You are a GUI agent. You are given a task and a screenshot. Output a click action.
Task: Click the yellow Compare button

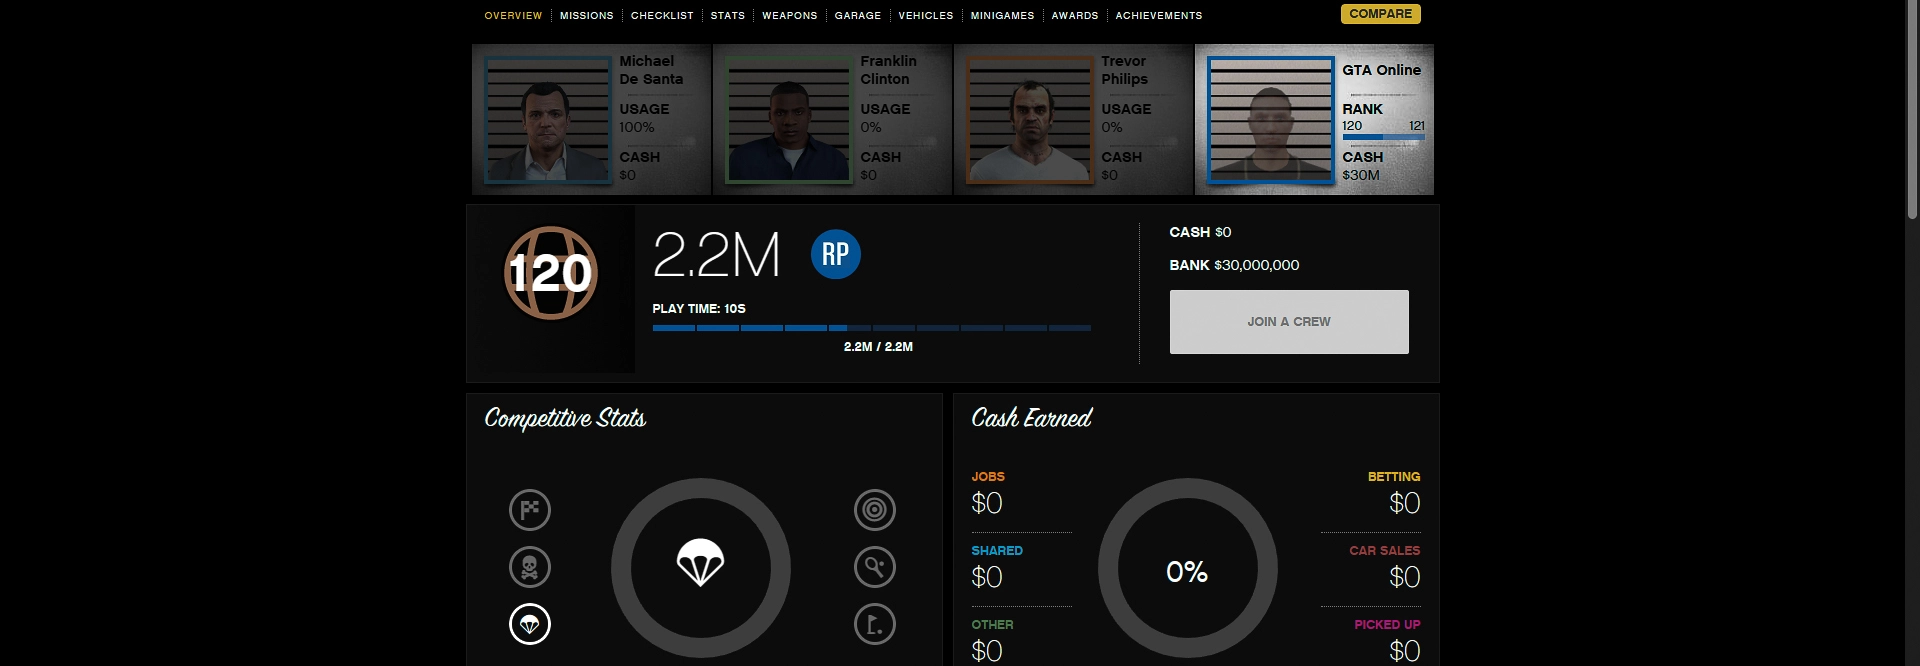(x=1381, y=14)
